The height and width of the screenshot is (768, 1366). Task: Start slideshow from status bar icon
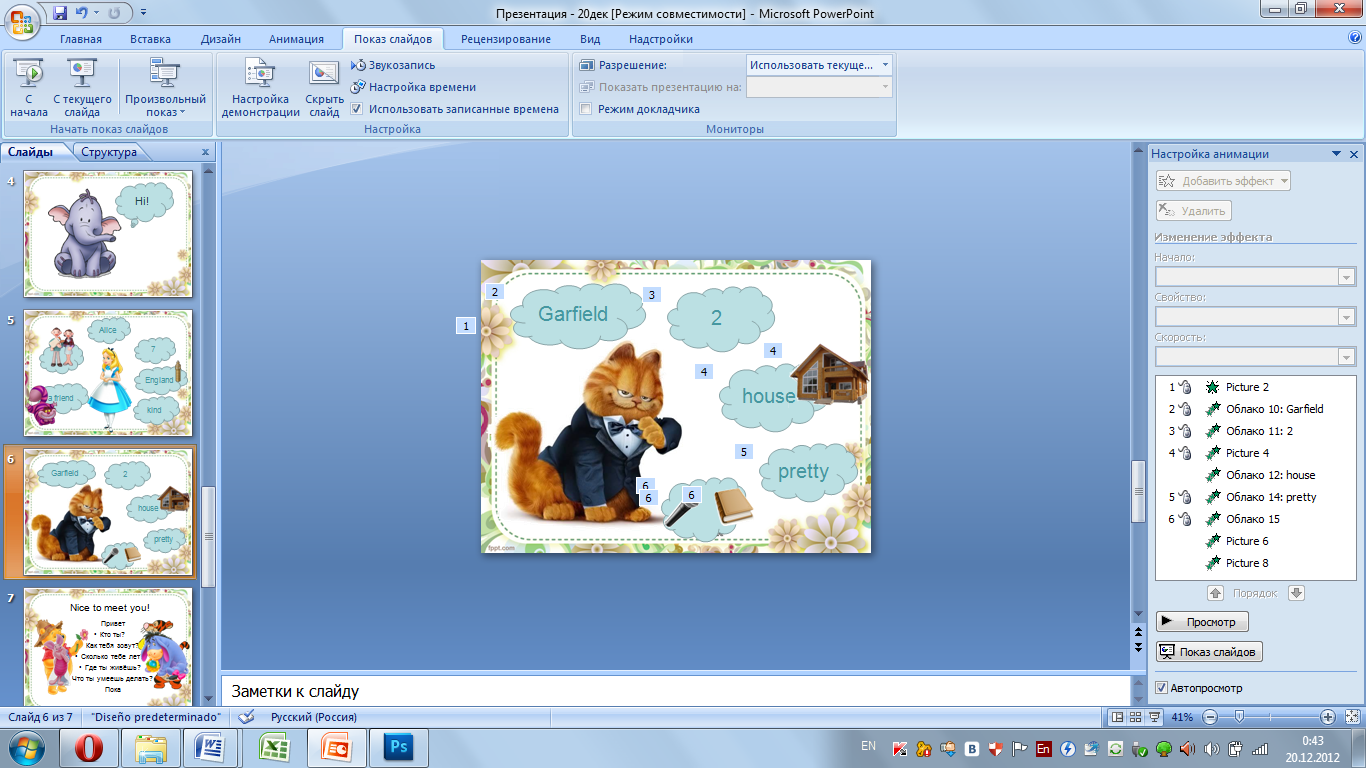1154,717
